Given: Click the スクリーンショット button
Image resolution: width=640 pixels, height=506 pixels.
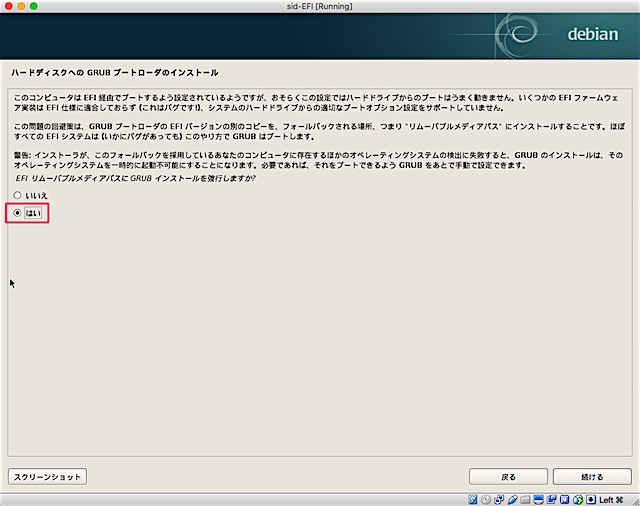Looking at the screenshot, I should (47, 477).
